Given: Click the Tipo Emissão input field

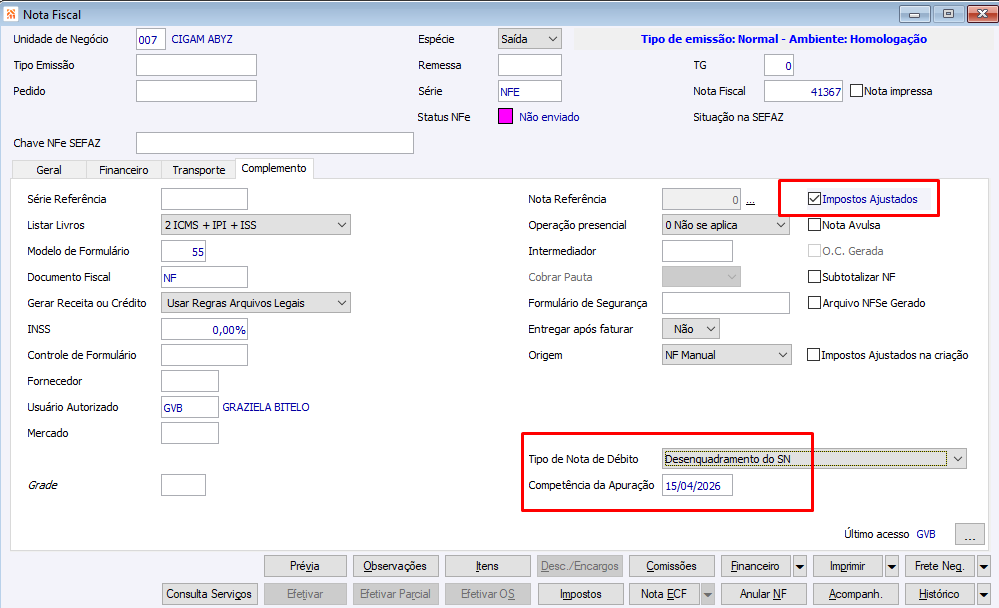Looking at the screenshot, I should click(196, 65).
